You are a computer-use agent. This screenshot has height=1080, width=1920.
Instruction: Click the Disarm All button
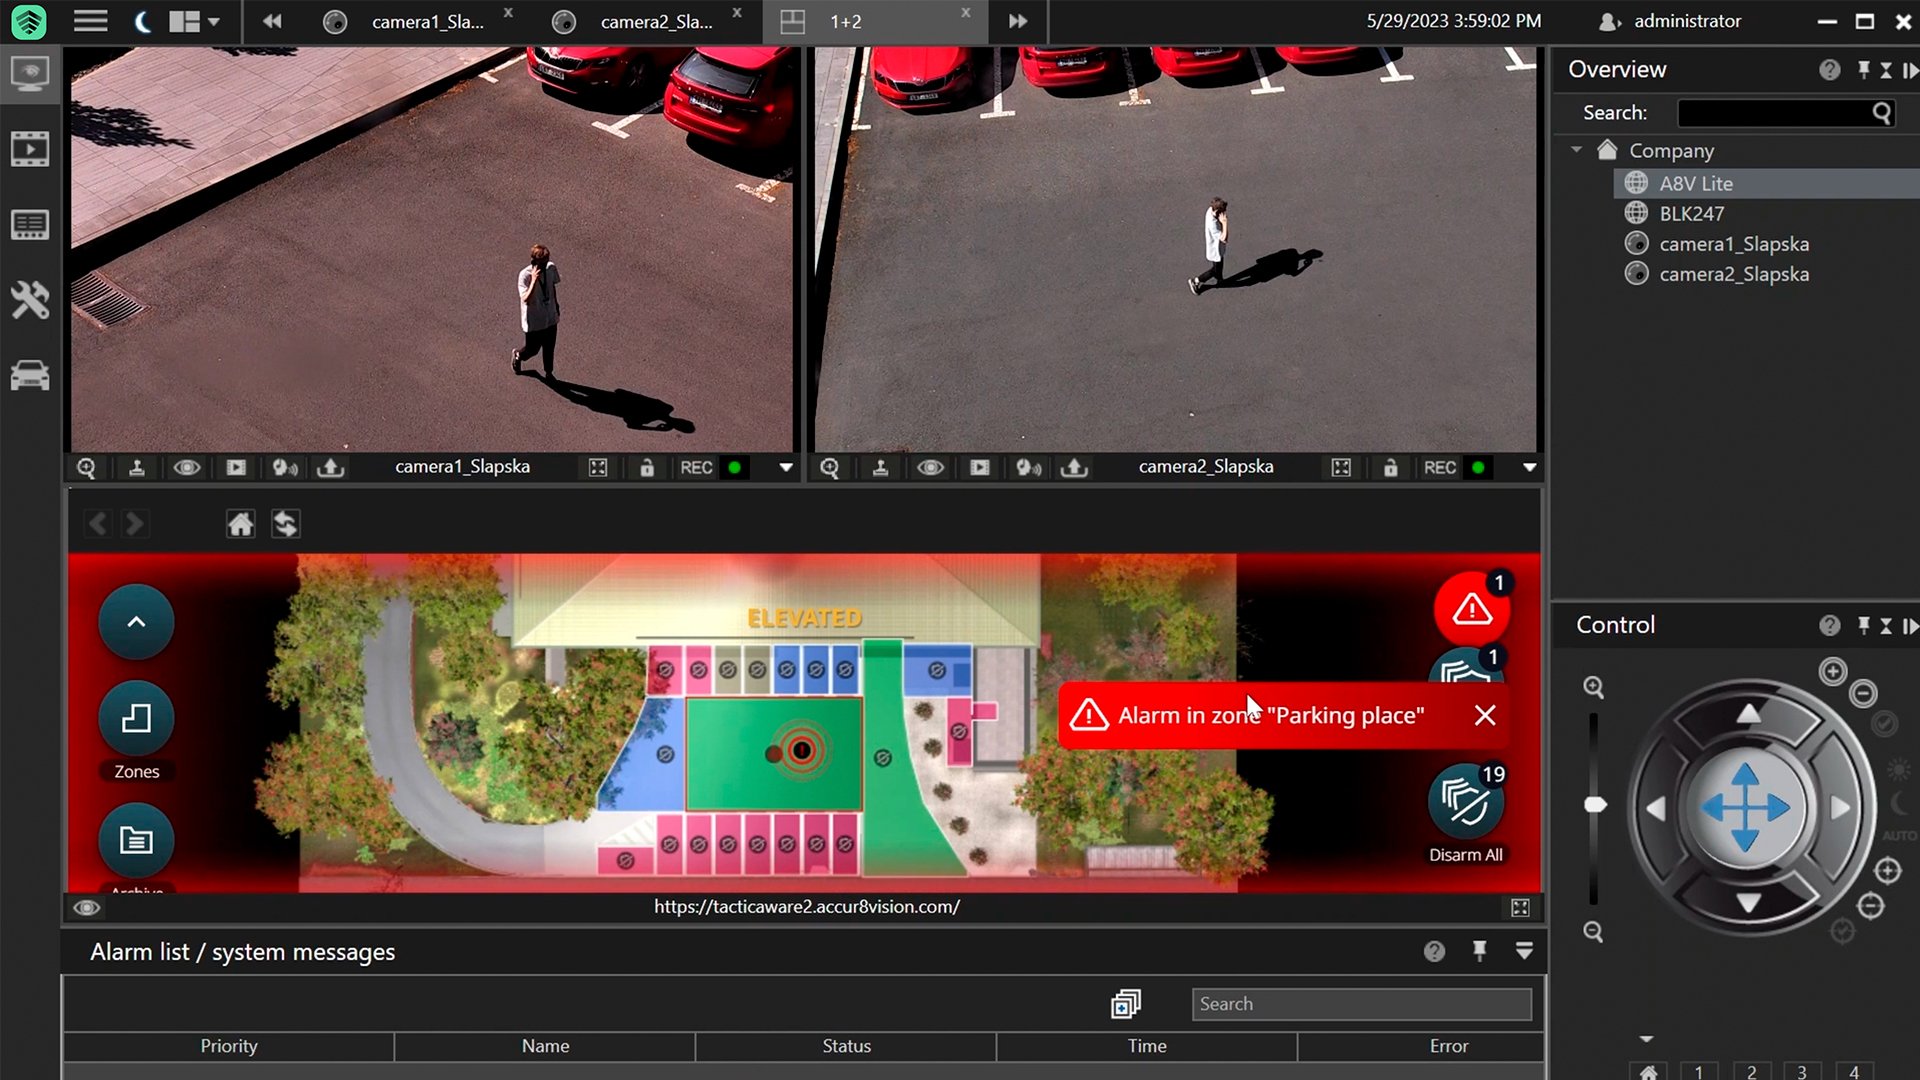click(x=1465, y=805)
